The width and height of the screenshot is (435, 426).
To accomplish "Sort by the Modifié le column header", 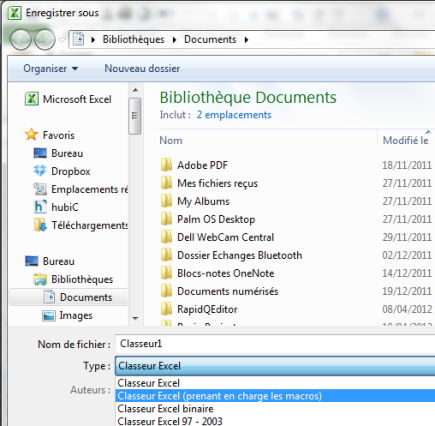I will (x=406, y=140).
